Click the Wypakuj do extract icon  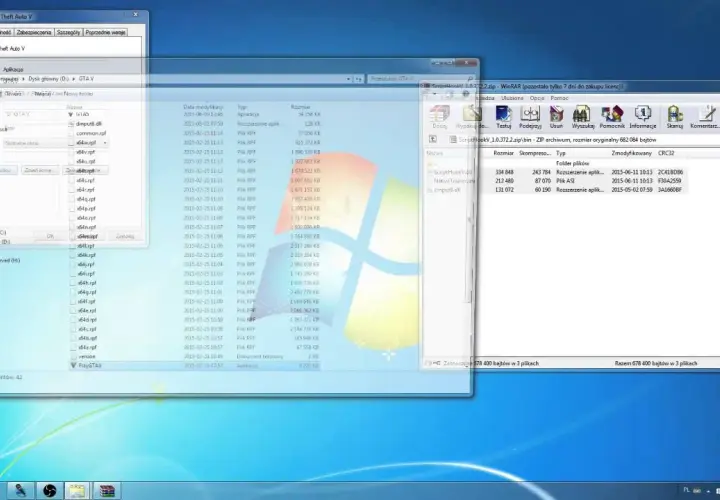(472, 117)
